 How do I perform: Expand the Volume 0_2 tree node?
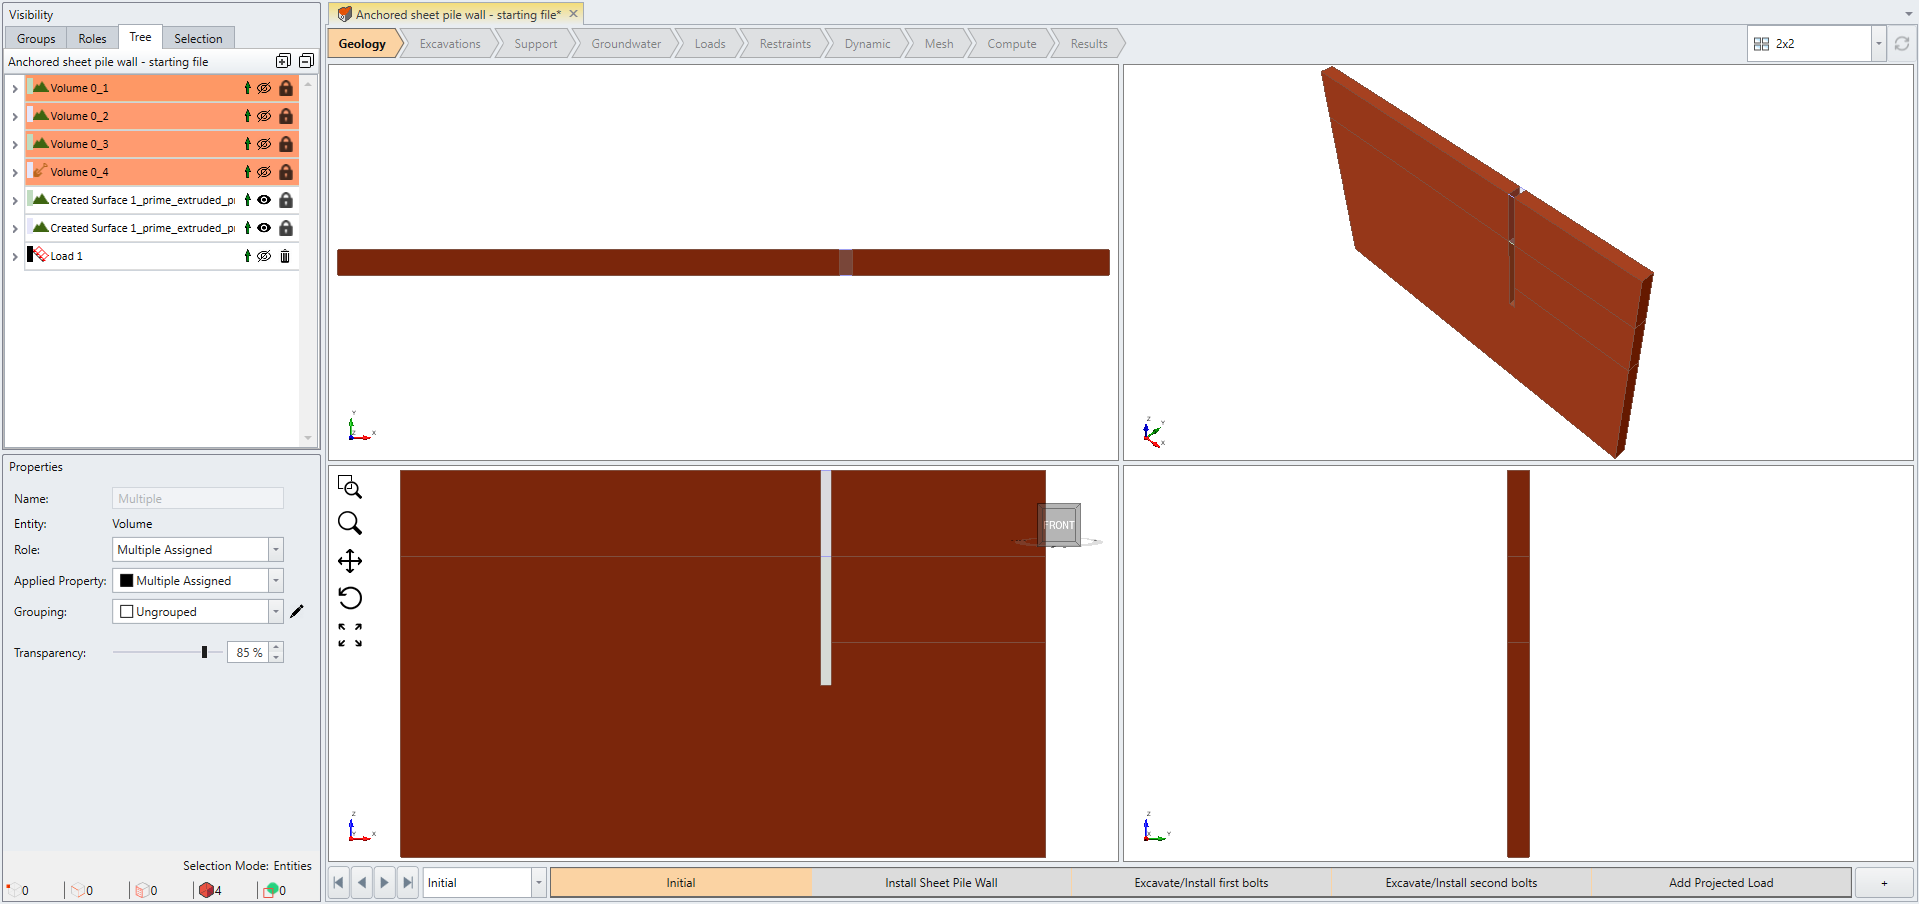coord(15,117)
